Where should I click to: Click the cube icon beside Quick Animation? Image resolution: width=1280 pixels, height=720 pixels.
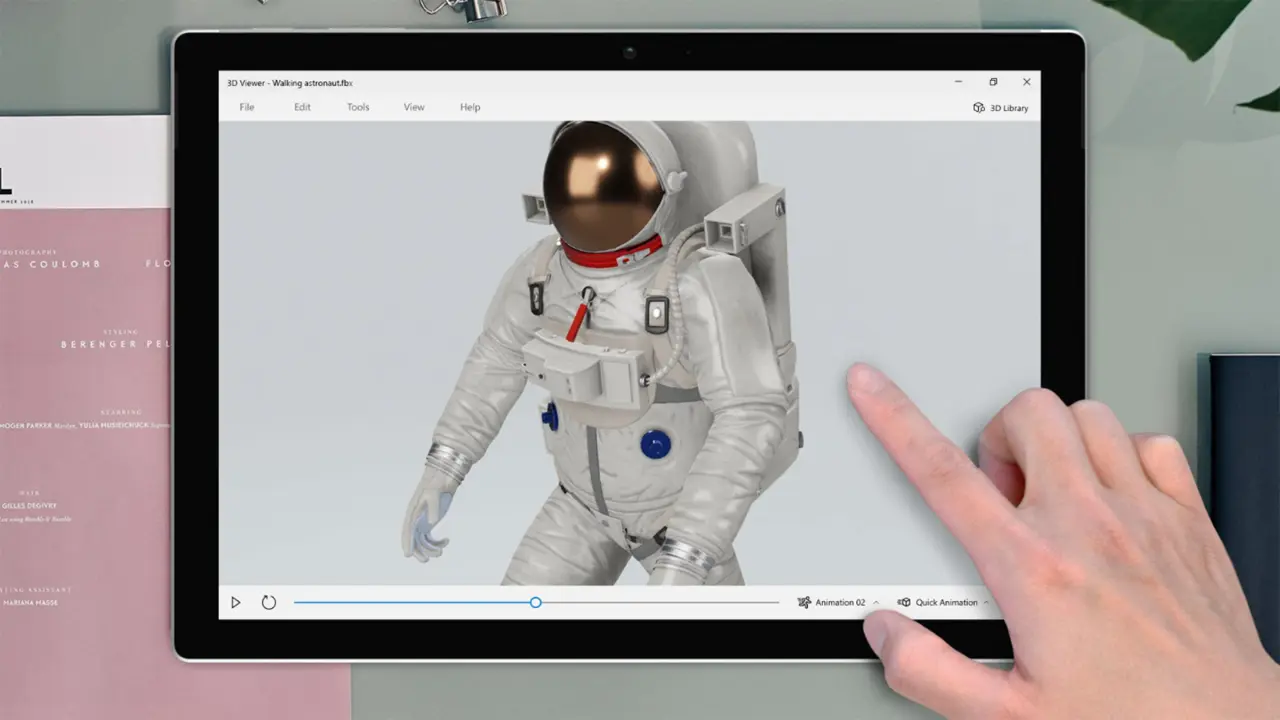tap(904, 603)
